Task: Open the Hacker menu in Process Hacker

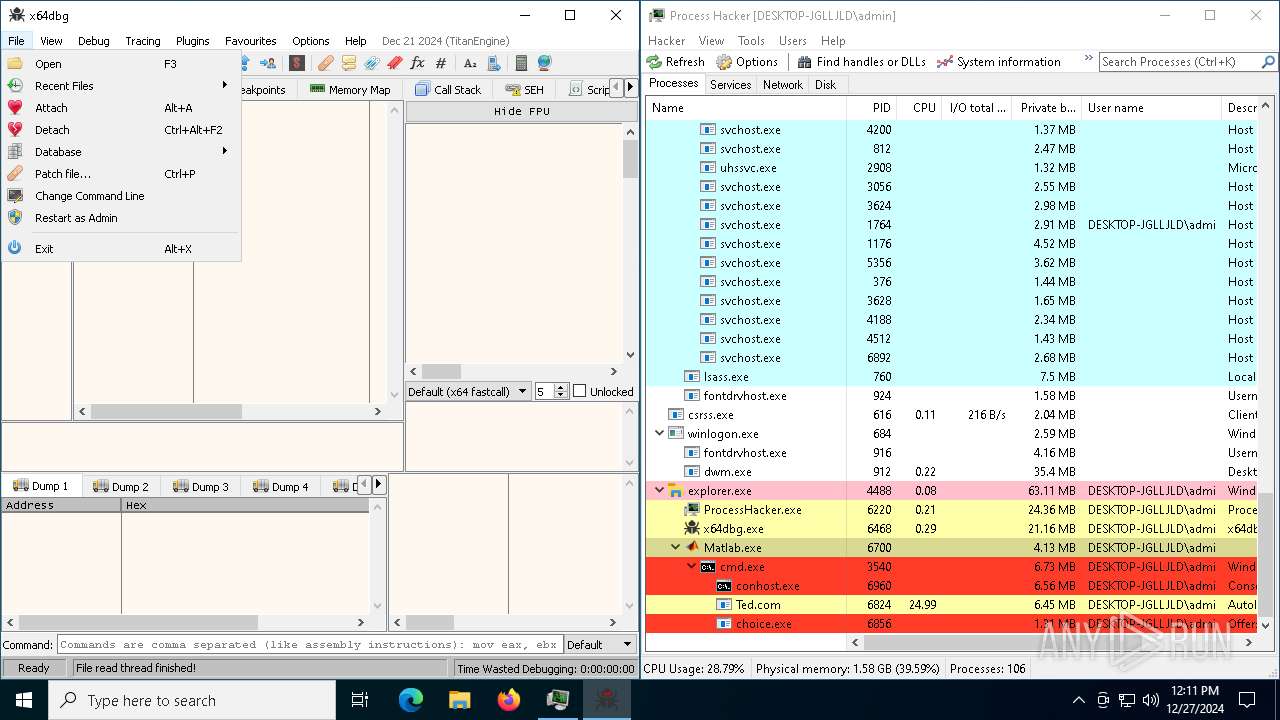Action: coord(667,41)
